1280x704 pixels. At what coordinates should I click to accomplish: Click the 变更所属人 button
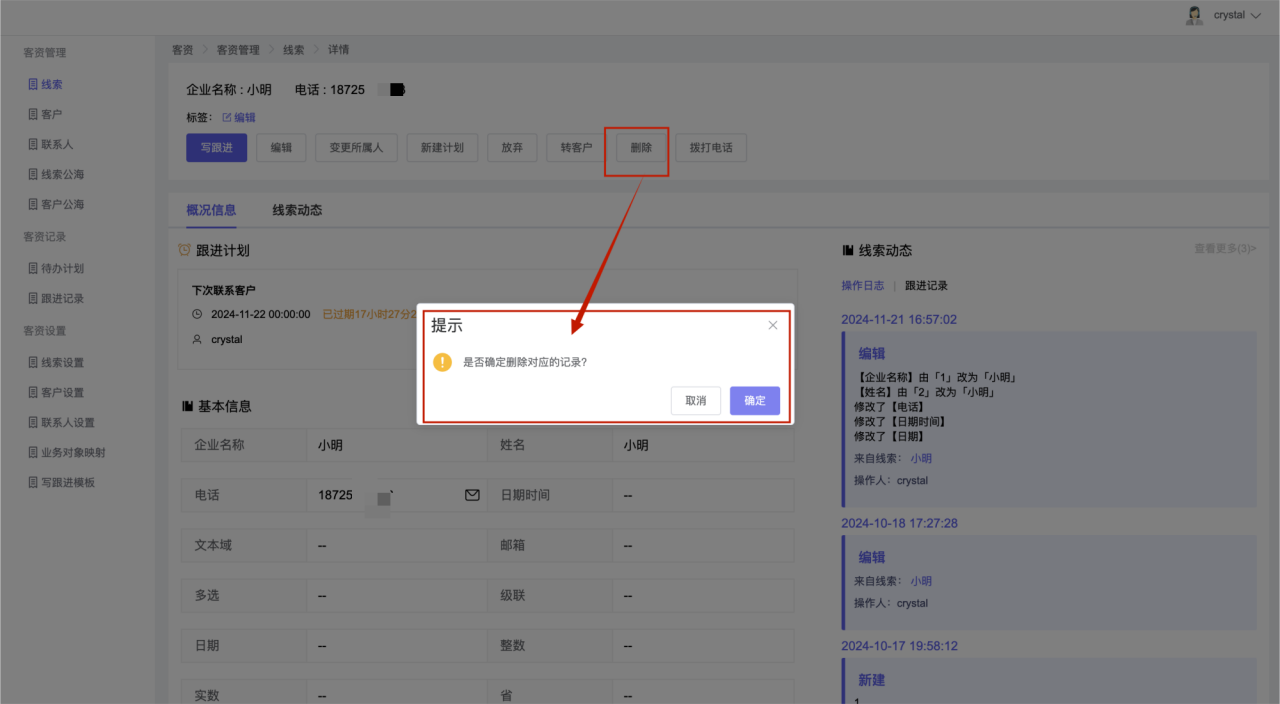(x=356, y=148)
